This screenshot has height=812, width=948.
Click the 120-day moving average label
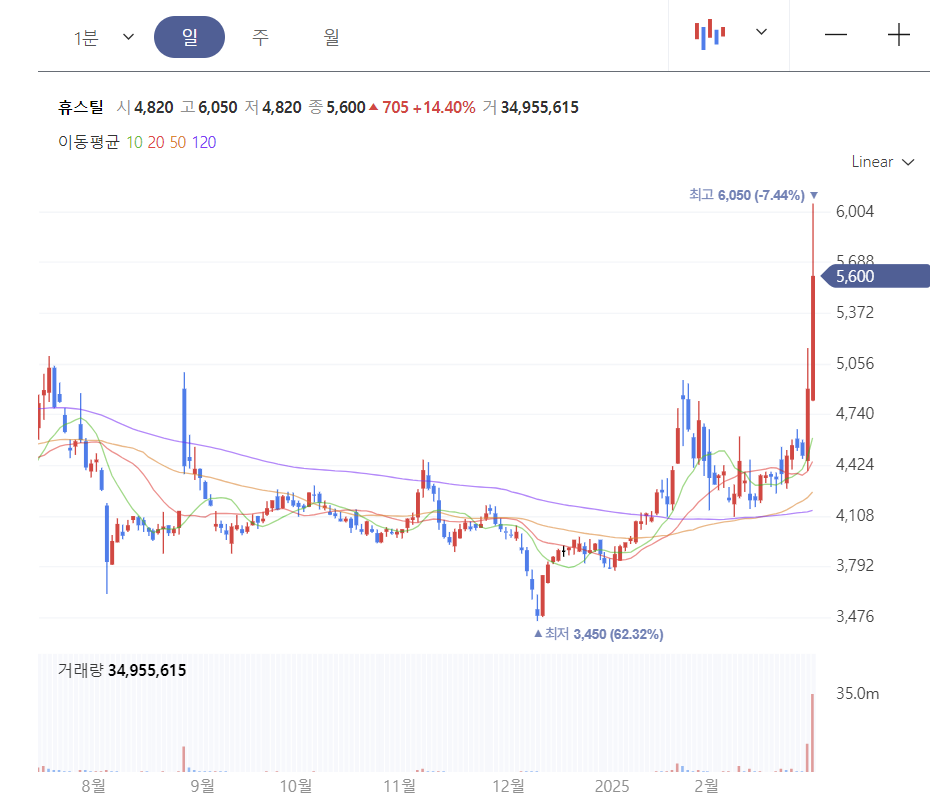pos(204,143)
